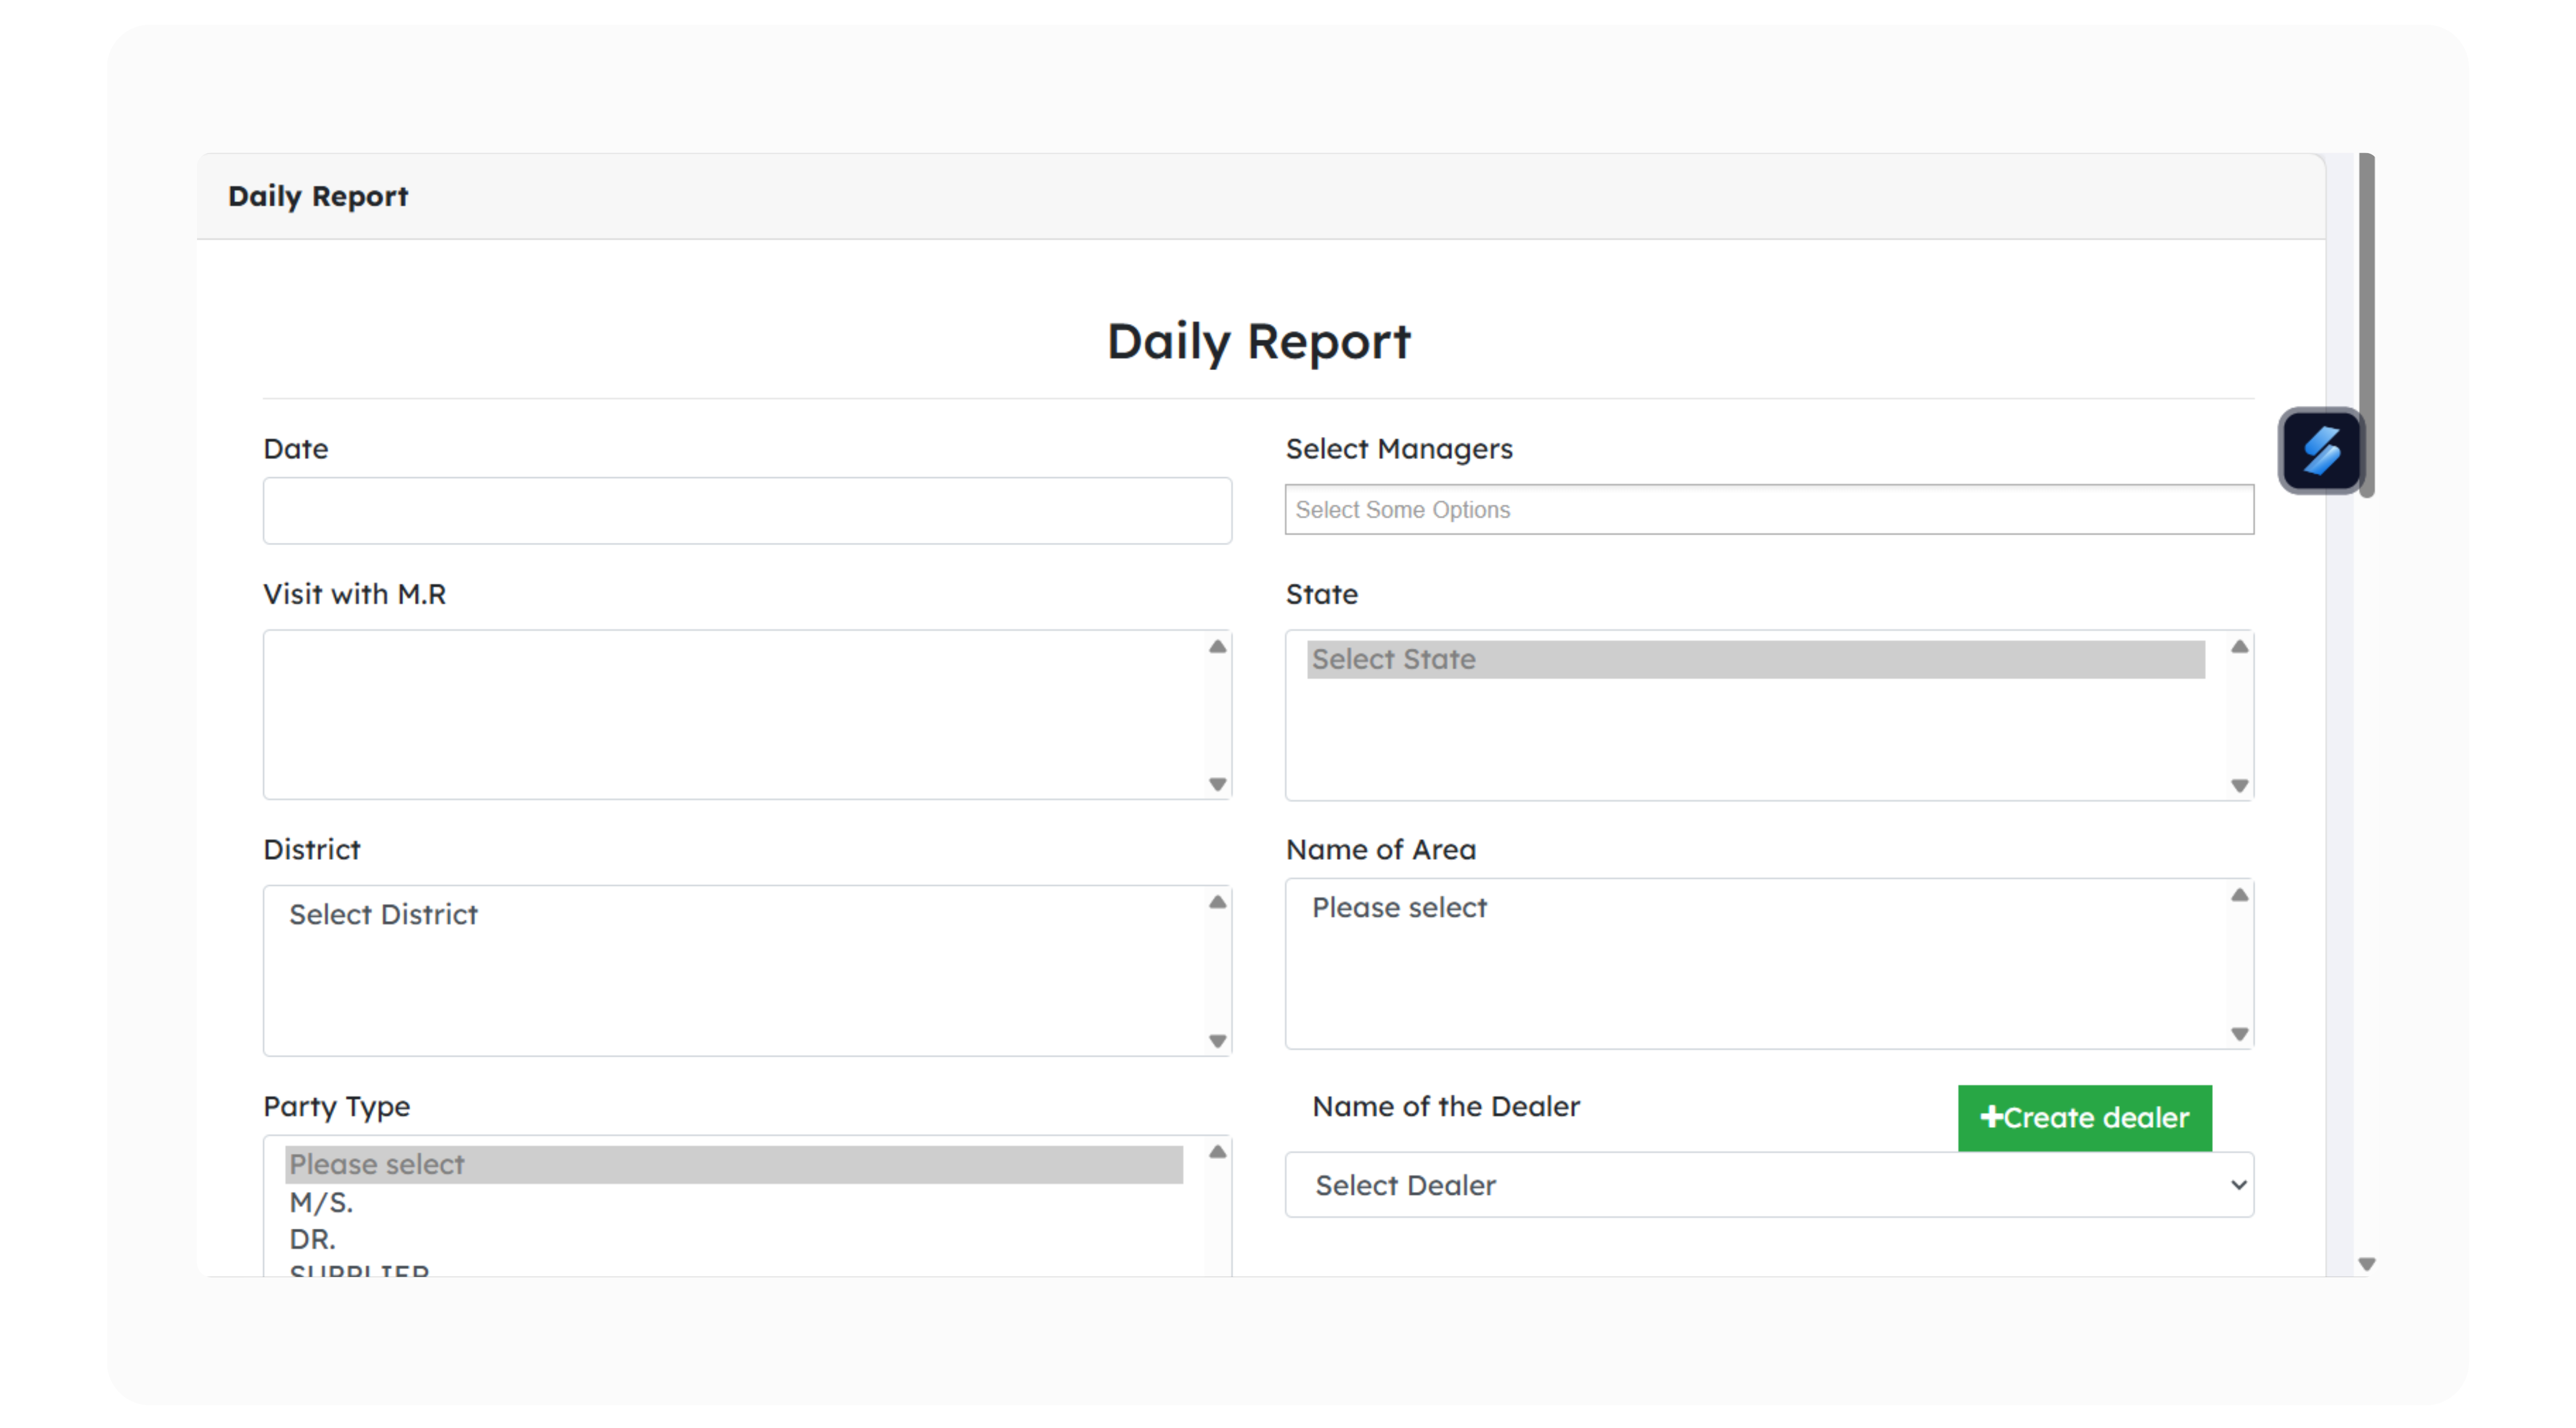
Task: Pick Please select in Party Type list
Action: pos(733,1164)
